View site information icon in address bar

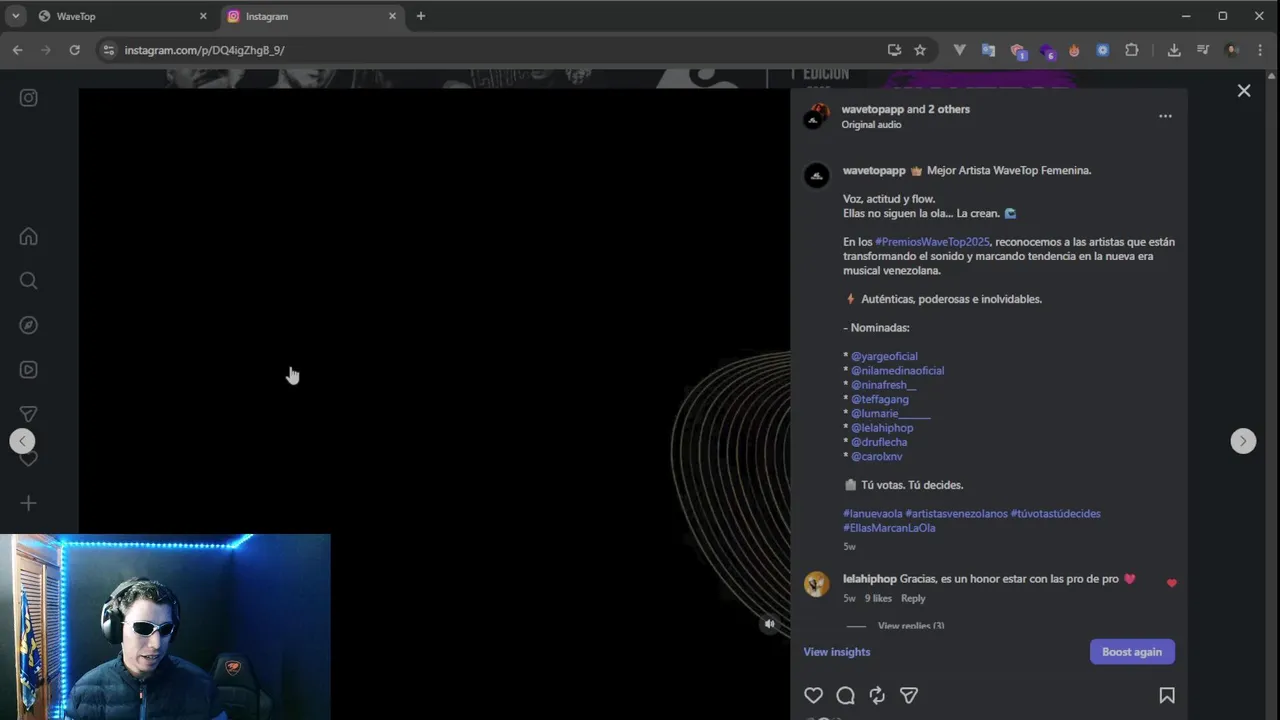point(109,50)
